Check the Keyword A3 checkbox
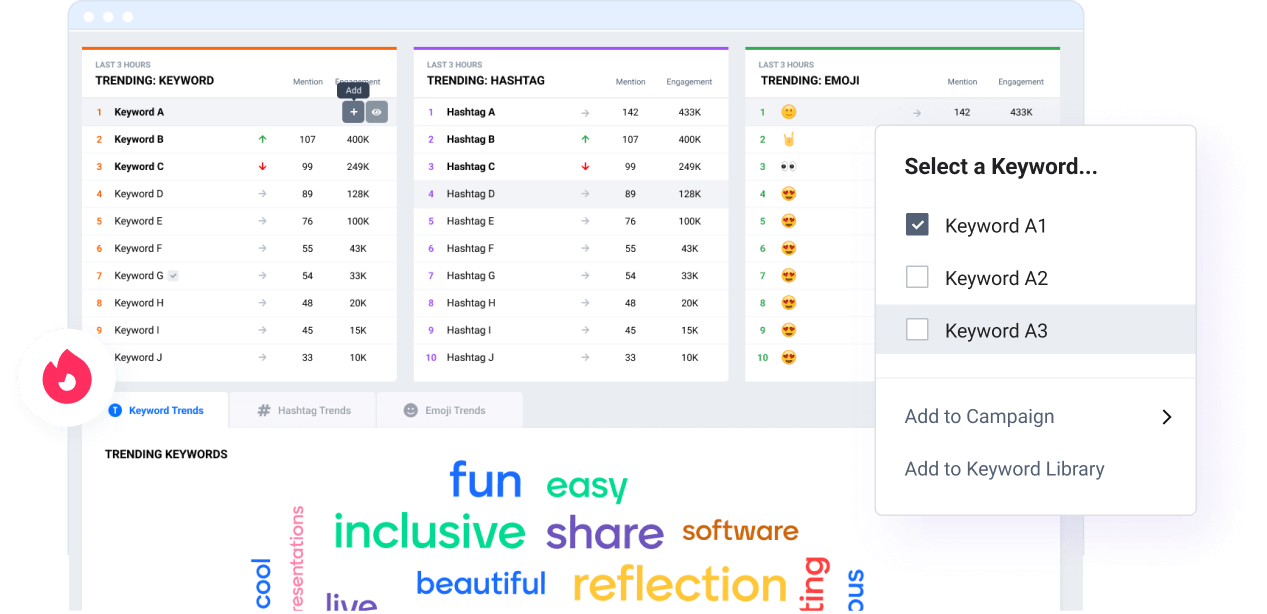The height and width of the screenshot is (614, 1267). [916, 330]
